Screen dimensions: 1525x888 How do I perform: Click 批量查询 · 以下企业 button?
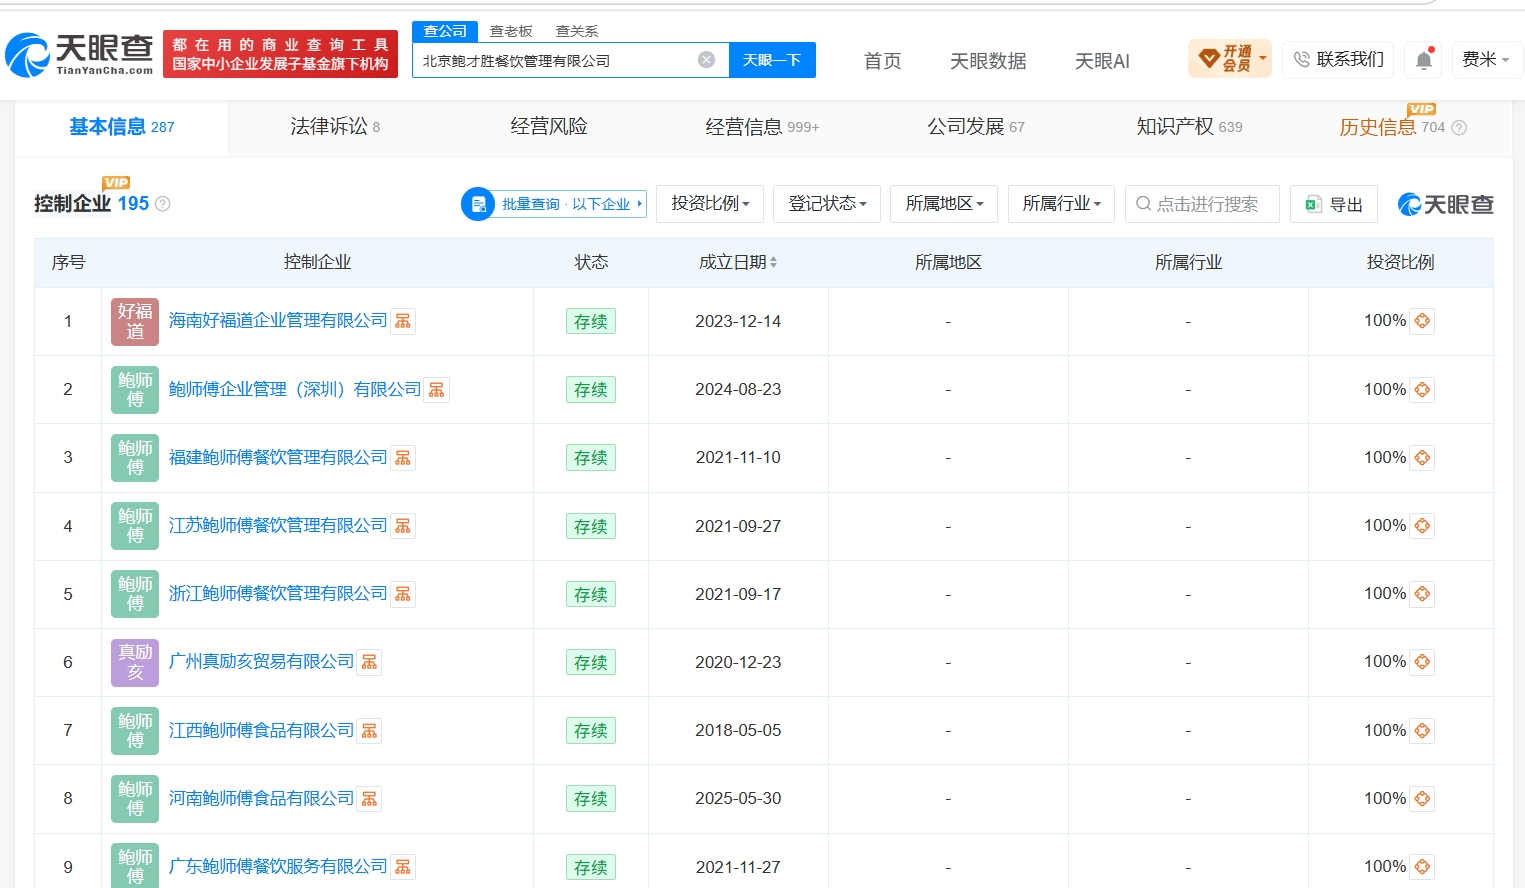[x=554, y=204]
